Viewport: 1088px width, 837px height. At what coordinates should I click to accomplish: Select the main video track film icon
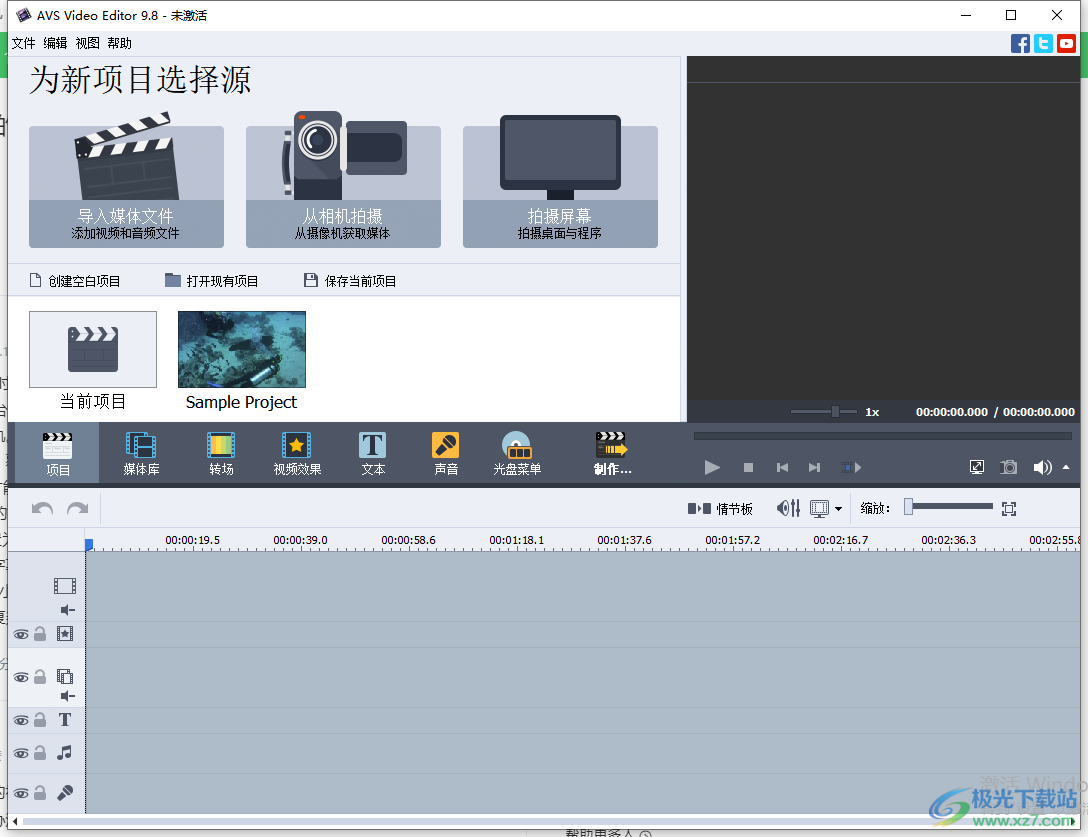pos(65,586)
